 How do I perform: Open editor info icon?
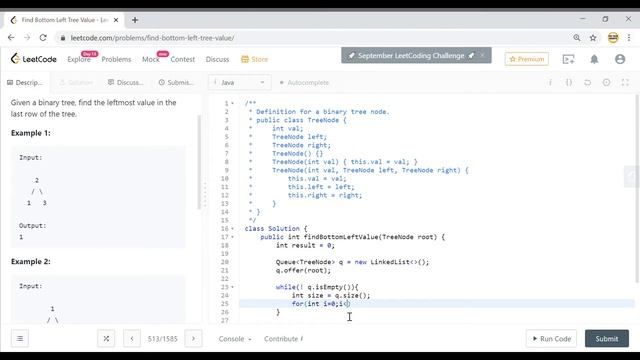(x=550, y=82)
